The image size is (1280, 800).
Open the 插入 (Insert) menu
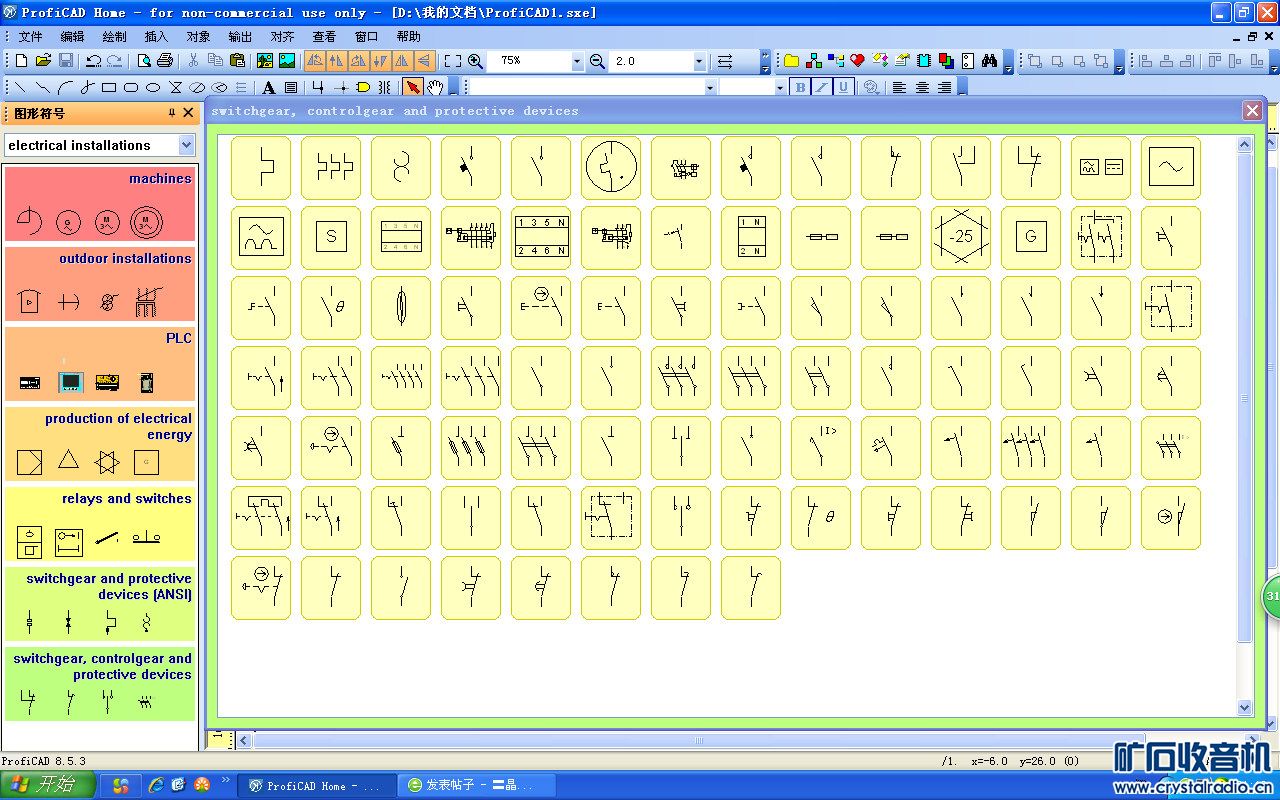point(156,37)
